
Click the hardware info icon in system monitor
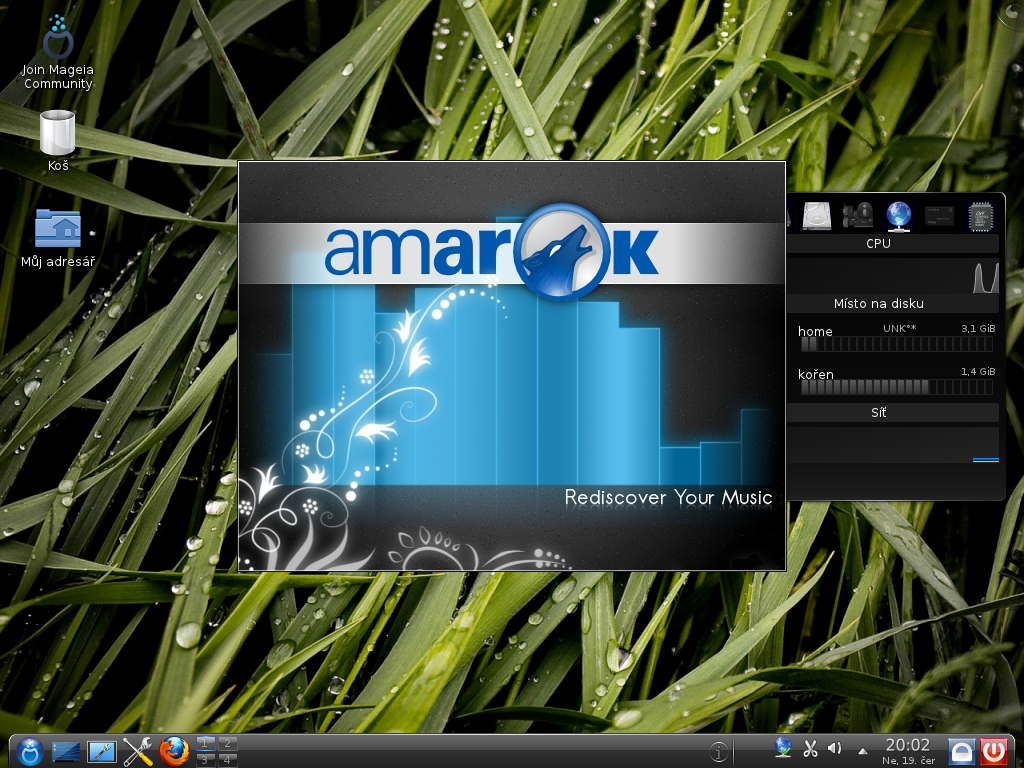(857, 216)
